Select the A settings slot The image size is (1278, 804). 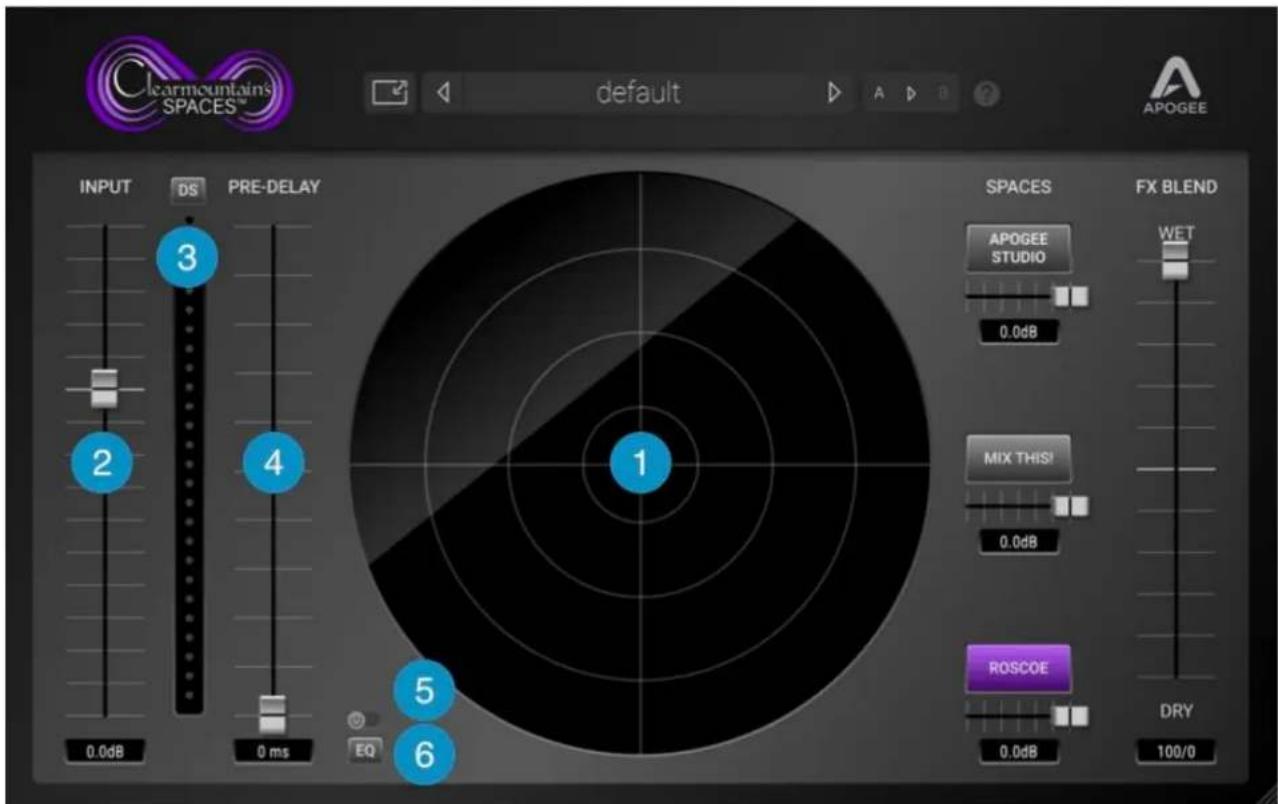(880, 94)
